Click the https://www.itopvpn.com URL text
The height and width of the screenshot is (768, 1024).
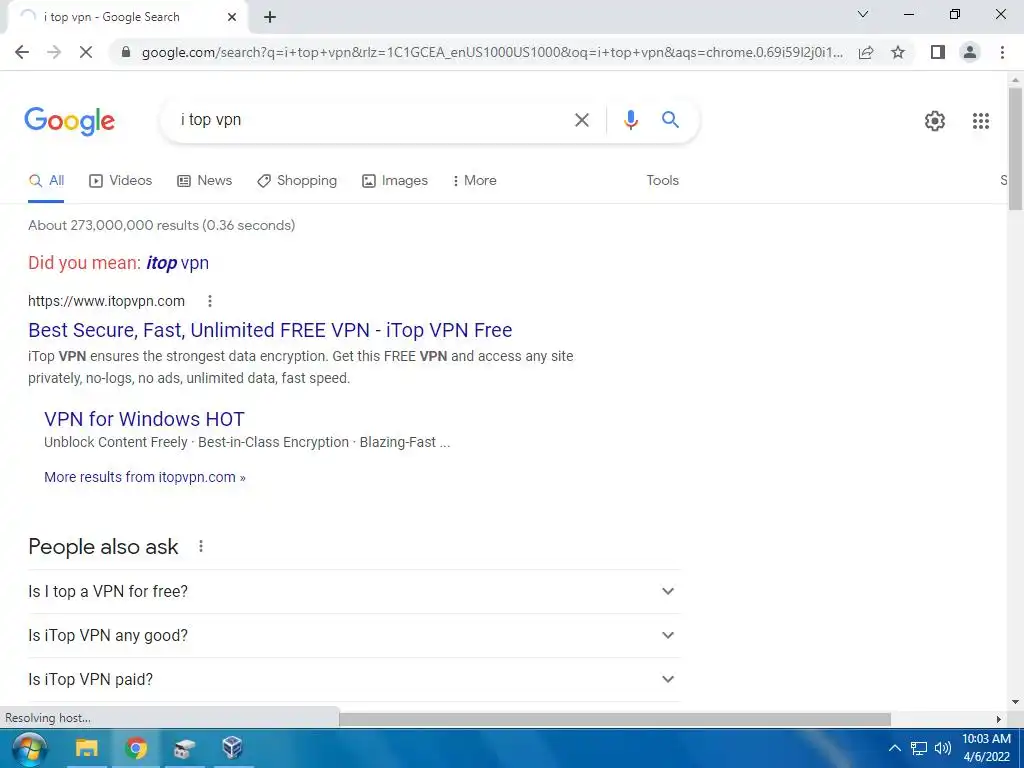(106, 301)
